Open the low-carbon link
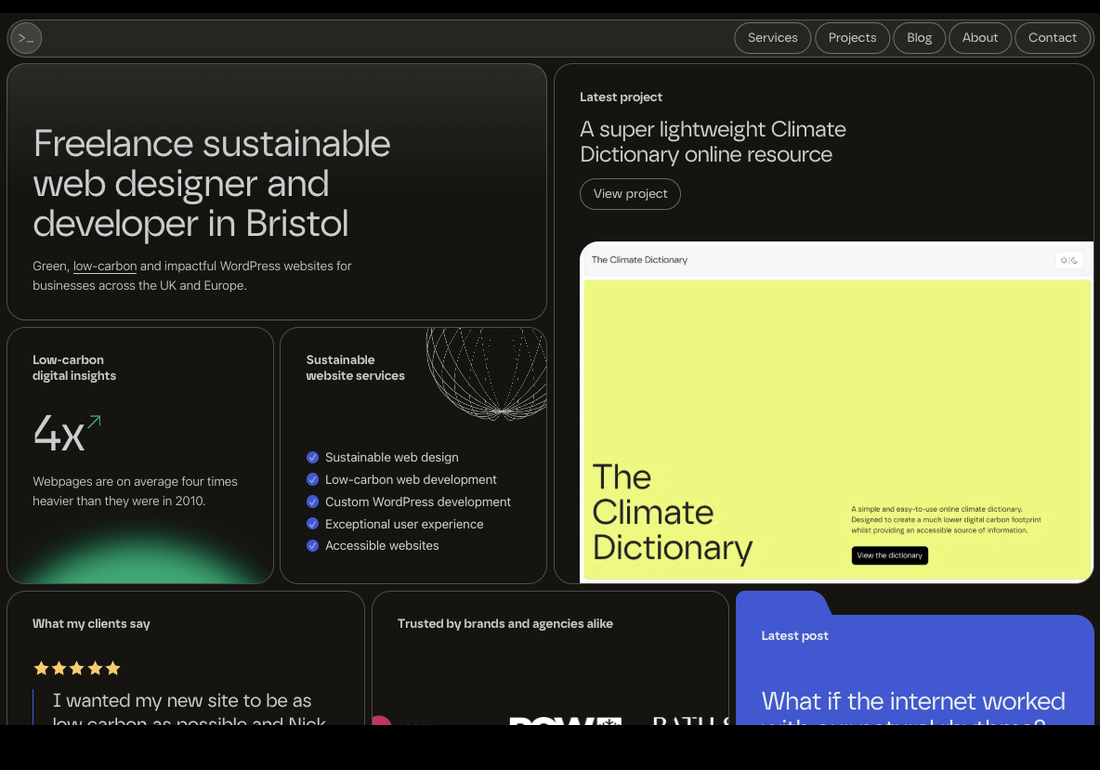This screenshot has height=770, width=1100. (104, 266)
